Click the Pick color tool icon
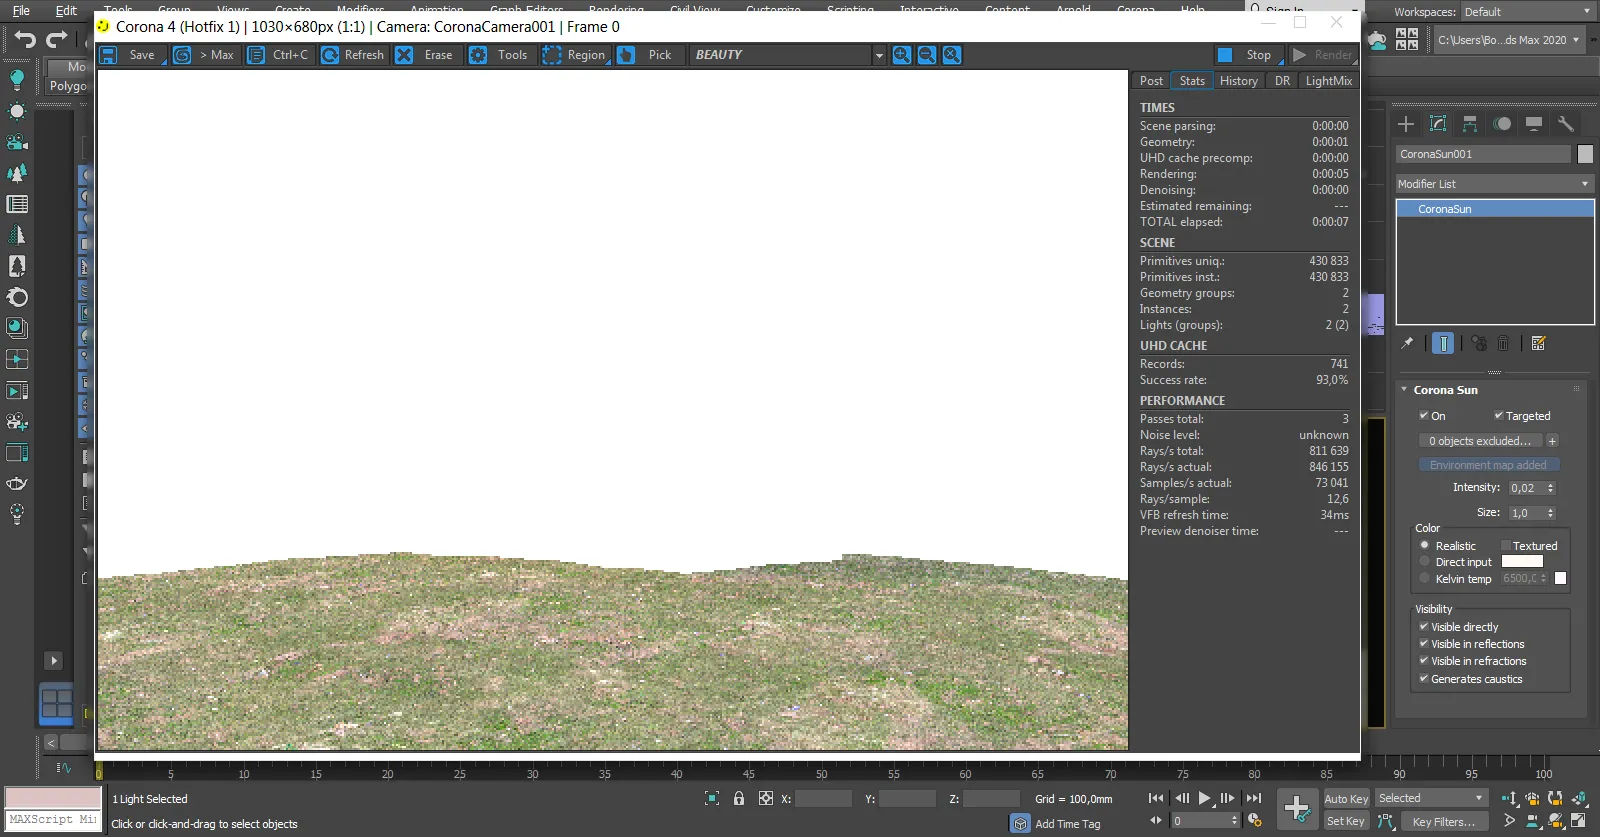 pos(626,55)
